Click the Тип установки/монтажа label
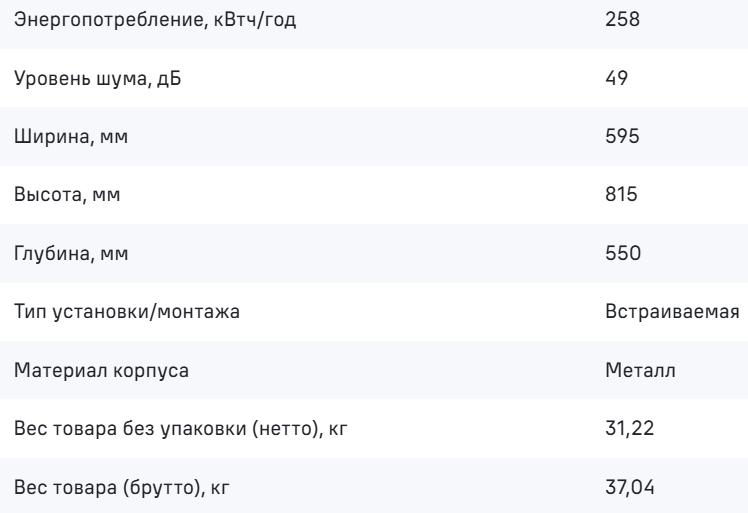The image size is (748, 513). pyautogui.click(x=127, y=312)
